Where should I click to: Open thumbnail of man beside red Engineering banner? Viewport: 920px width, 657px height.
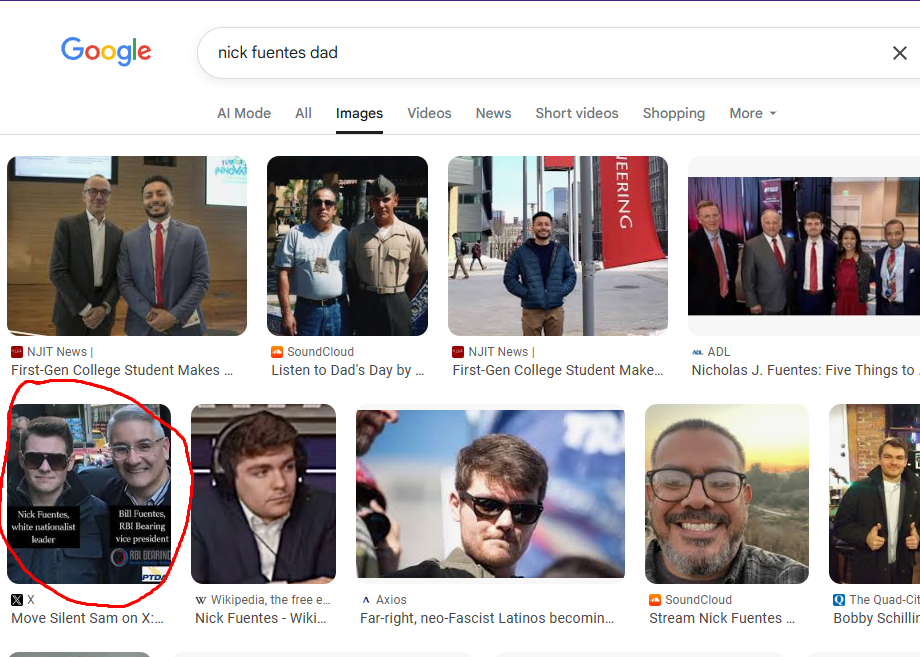558,246
